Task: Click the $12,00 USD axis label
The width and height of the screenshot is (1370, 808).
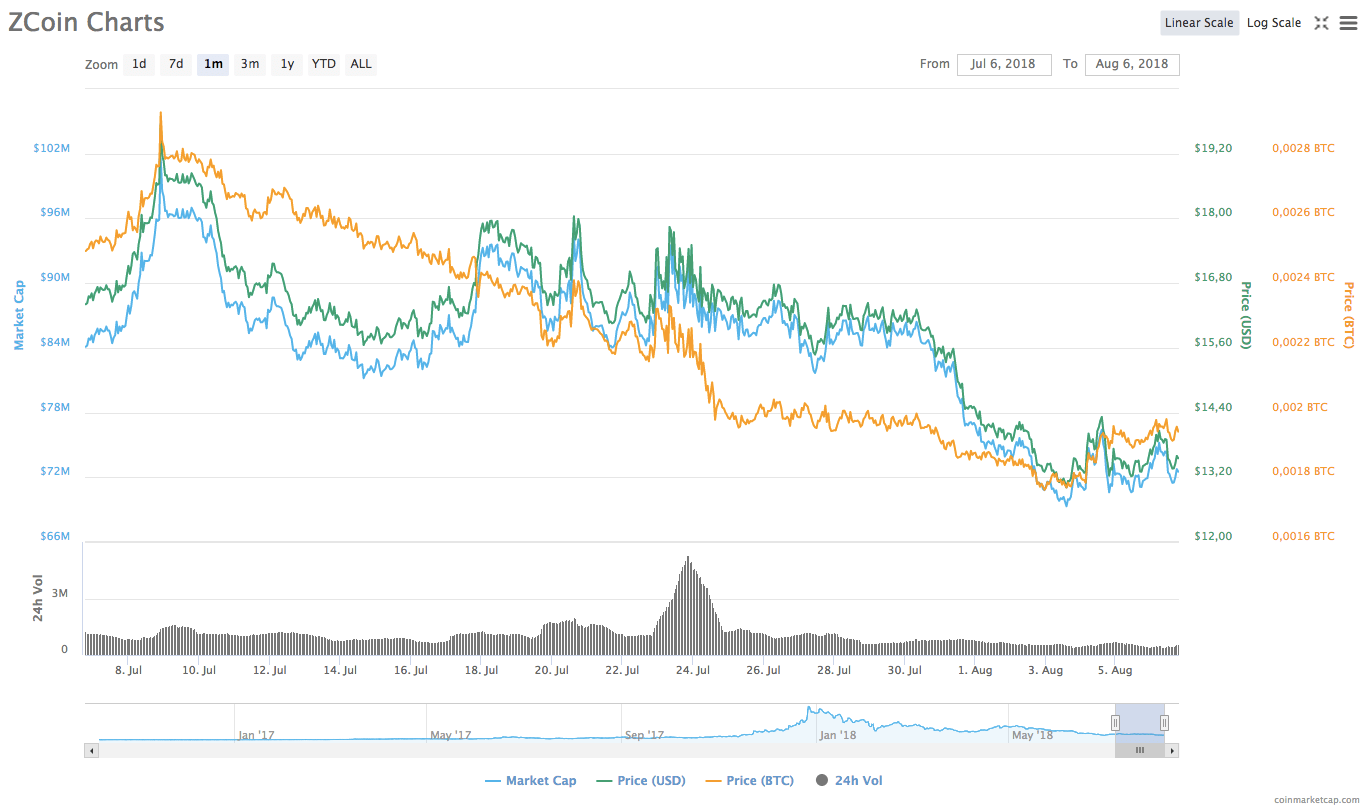Action: point(1213,536)
